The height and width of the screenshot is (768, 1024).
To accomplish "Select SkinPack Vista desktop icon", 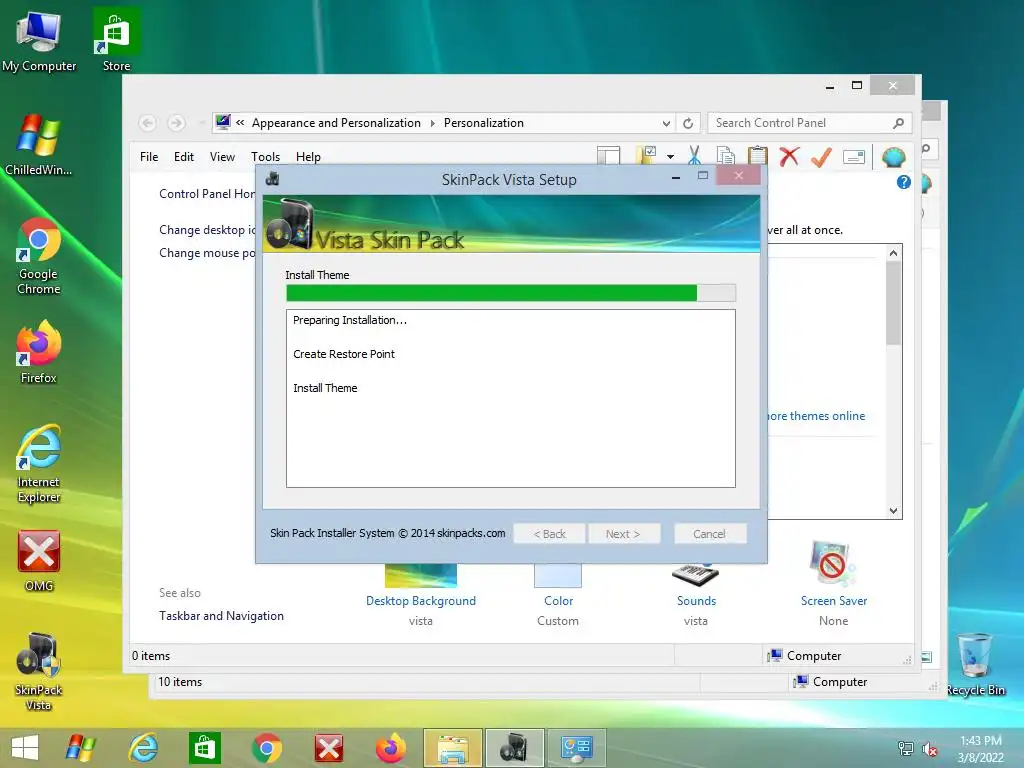I will coord(39,671).
